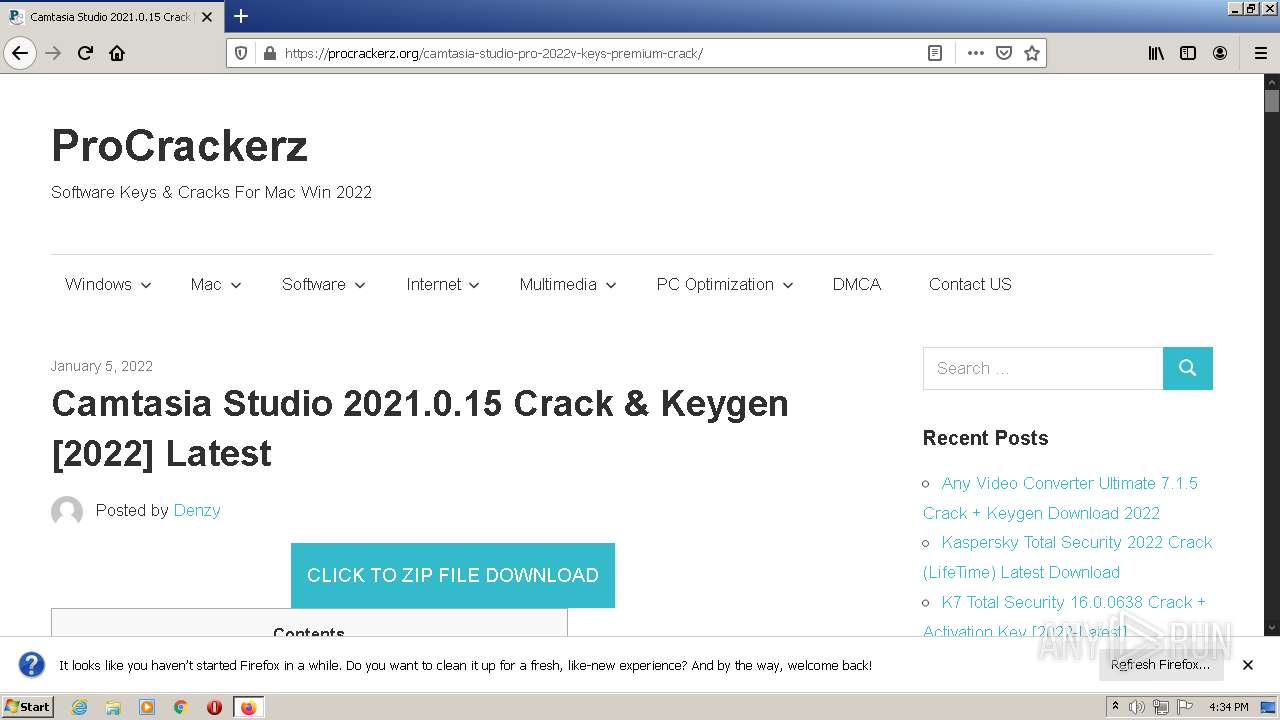
Task: Click the forward navigation arrow
Action: pos(54,53)
